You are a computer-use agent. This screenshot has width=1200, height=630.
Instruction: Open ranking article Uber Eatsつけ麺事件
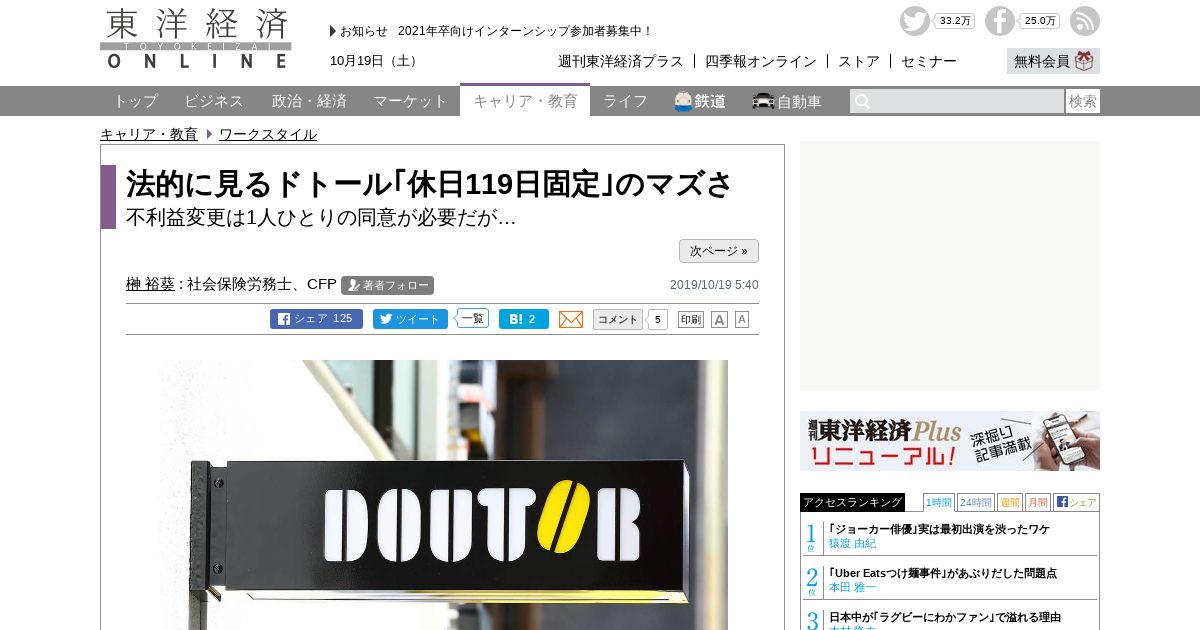[942, 573]
